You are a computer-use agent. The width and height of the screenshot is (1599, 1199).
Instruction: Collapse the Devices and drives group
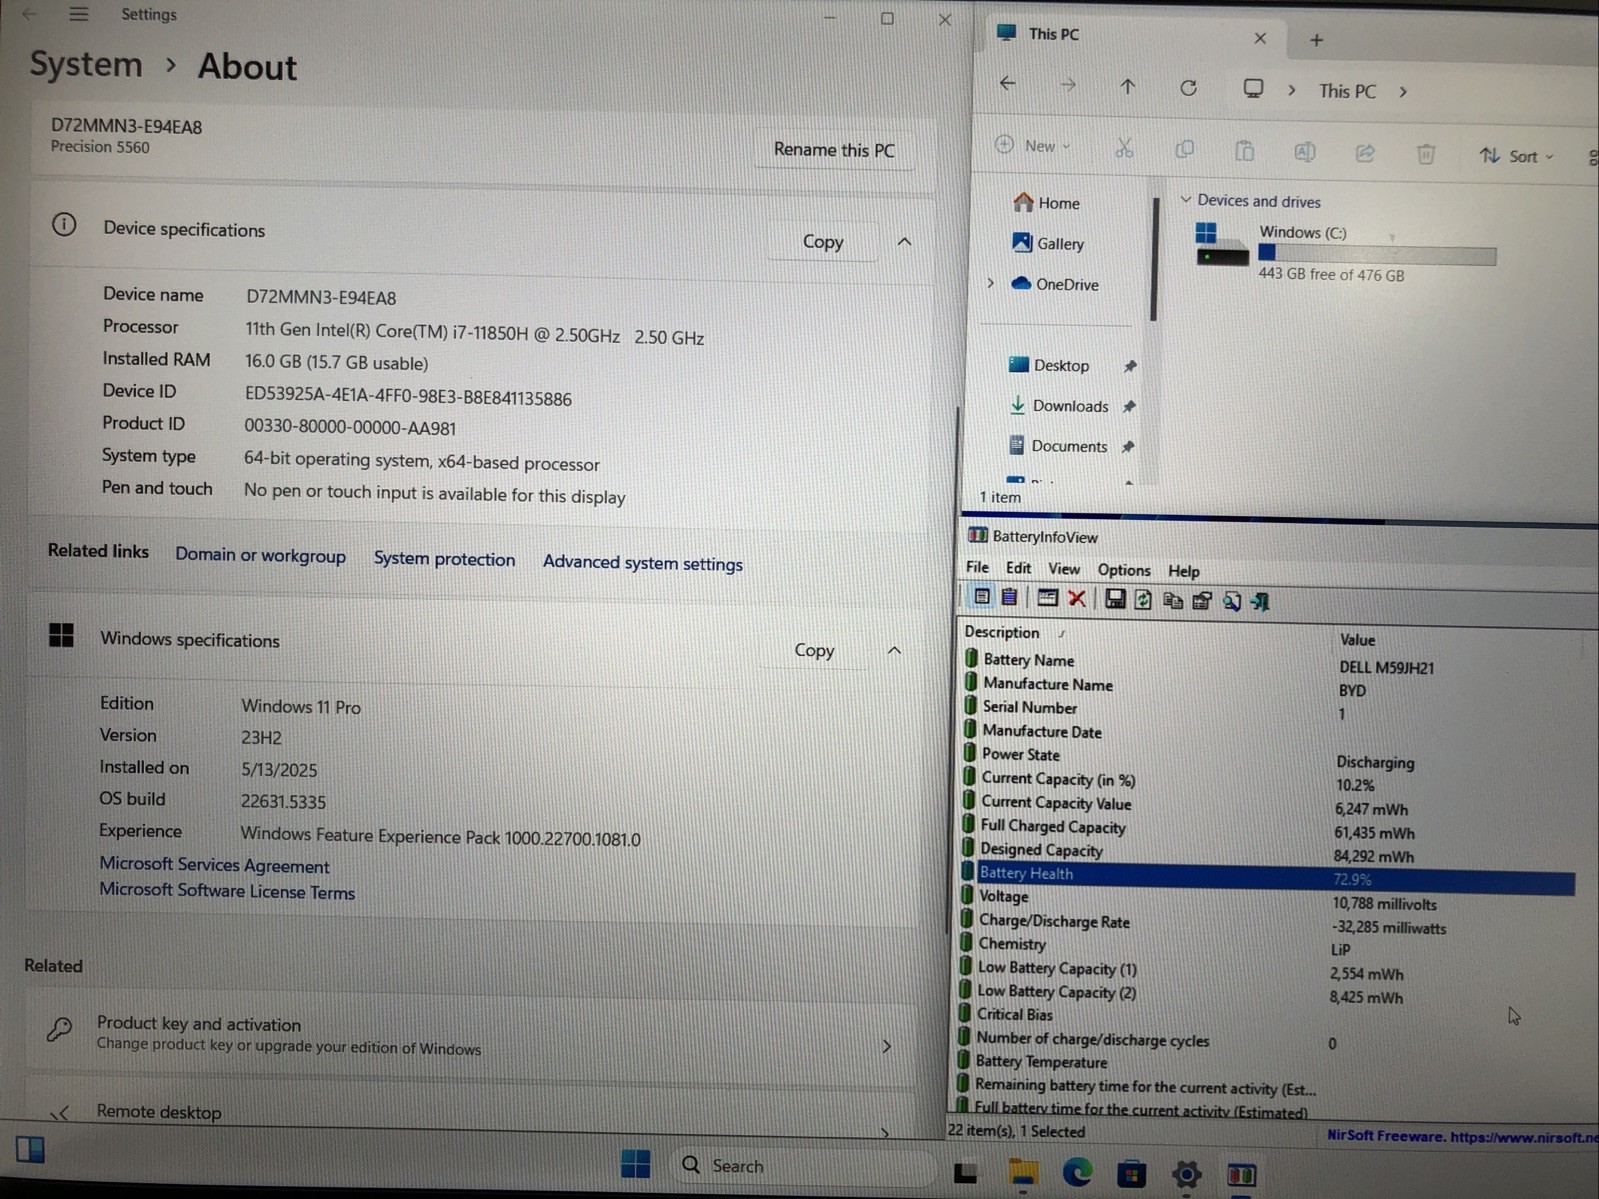(x=1186, y=200)
